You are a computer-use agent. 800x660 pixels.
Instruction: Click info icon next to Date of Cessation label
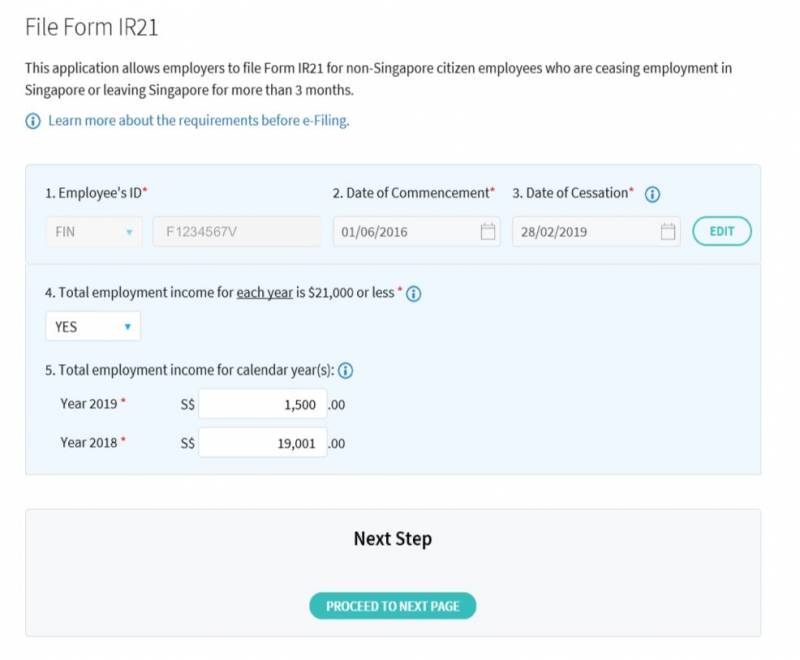tap(652, 194)
